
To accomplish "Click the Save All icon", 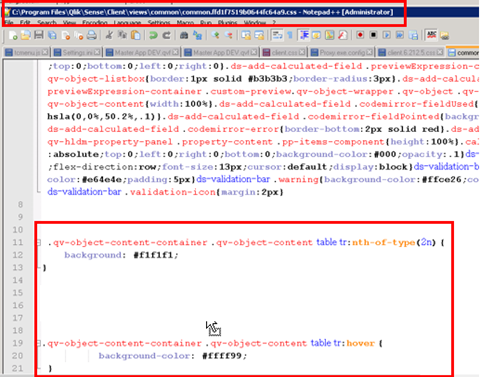I will point(52,35).
